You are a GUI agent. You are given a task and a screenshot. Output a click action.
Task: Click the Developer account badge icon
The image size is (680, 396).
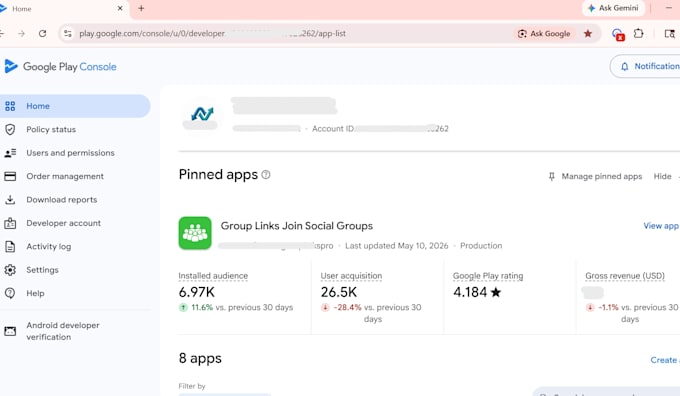pos(10,223)
